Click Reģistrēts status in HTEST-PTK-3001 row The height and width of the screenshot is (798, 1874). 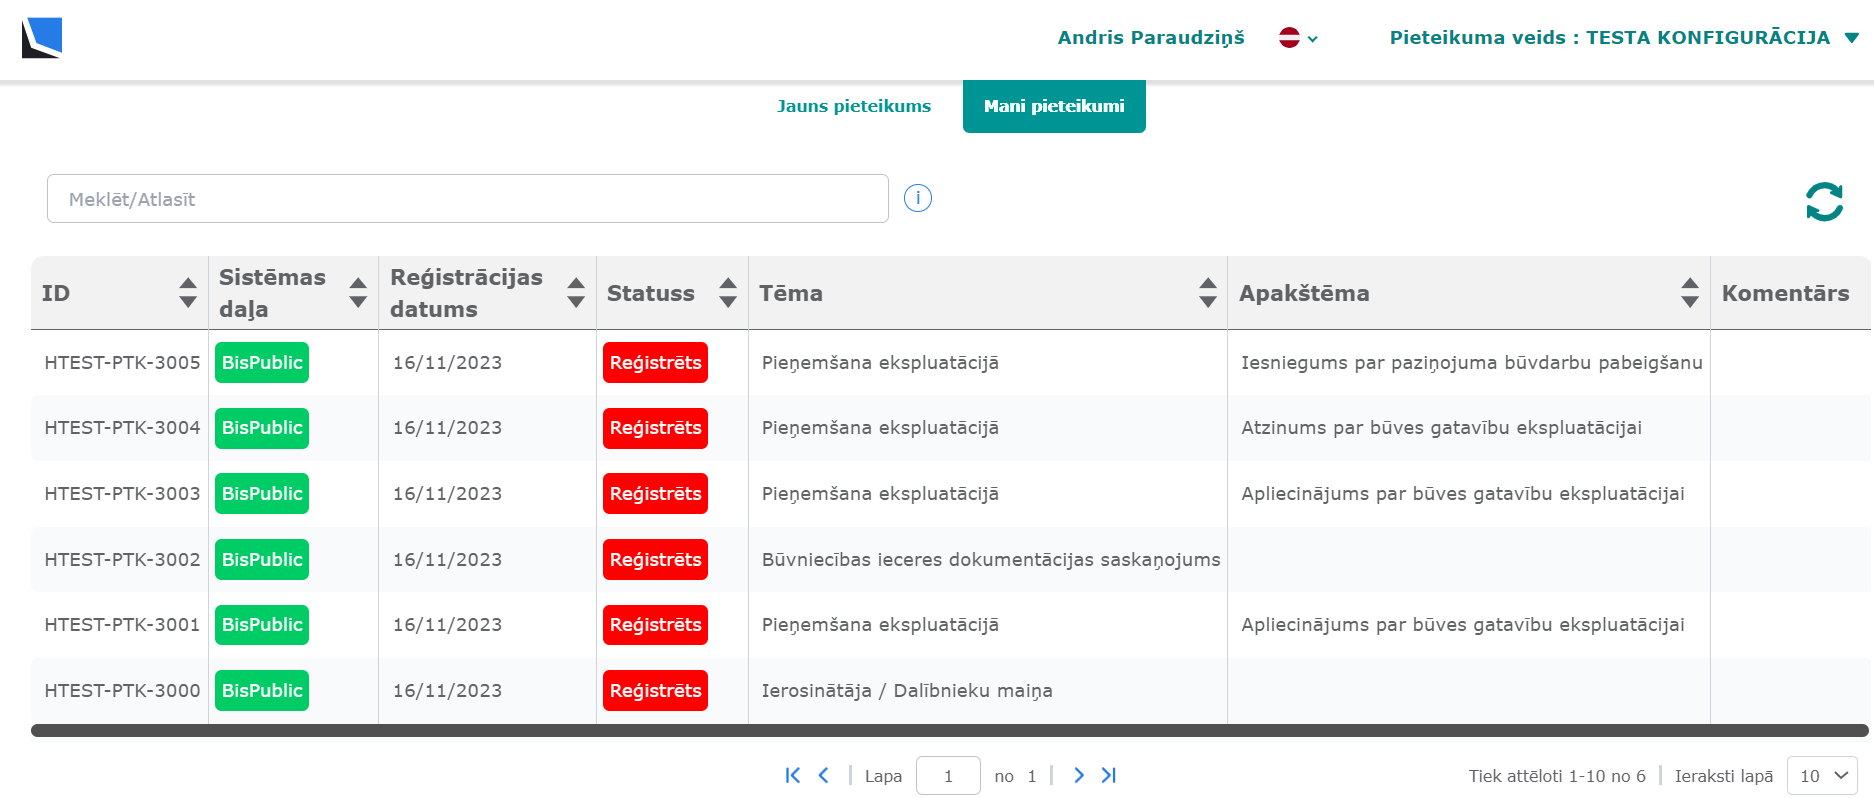[x=655, y=625]
